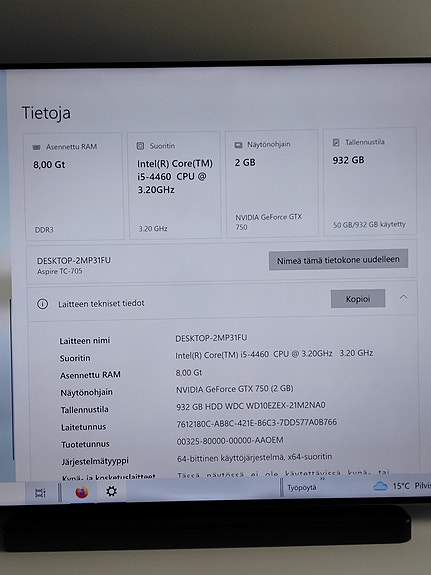Click the storage icon next to Tallennustila

click(x=336, y=142)
